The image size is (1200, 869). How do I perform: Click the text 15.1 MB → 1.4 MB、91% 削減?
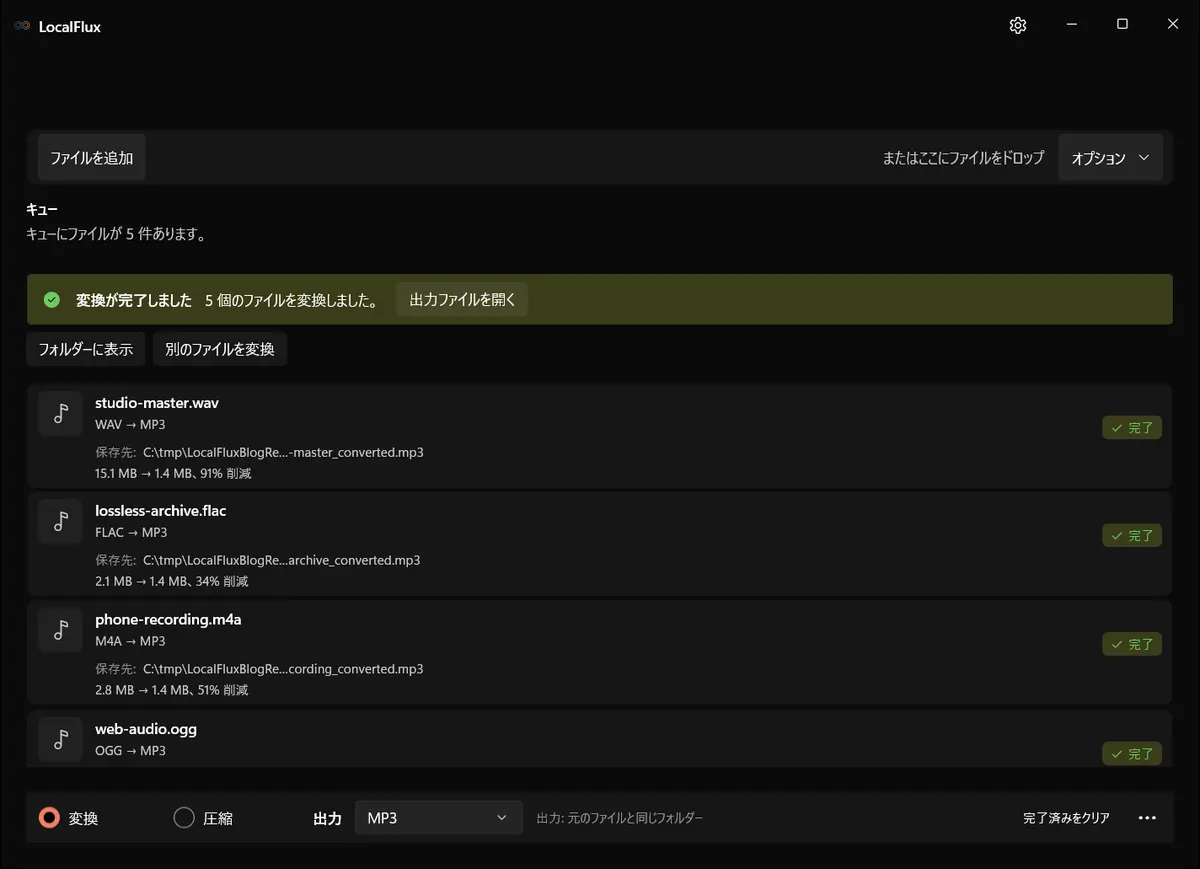coord(172,473)
